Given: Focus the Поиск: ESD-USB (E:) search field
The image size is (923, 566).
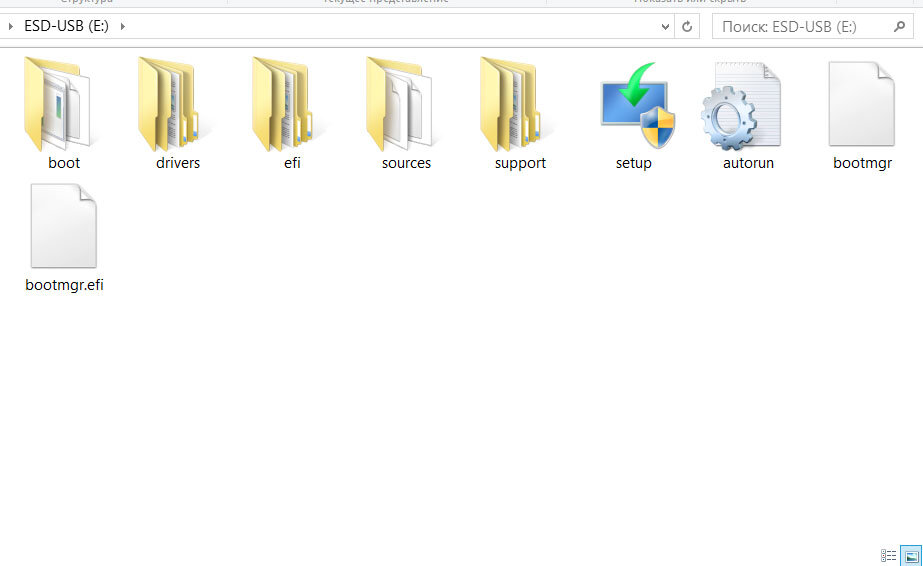Looking at the screenshot, I should point(812,26).
